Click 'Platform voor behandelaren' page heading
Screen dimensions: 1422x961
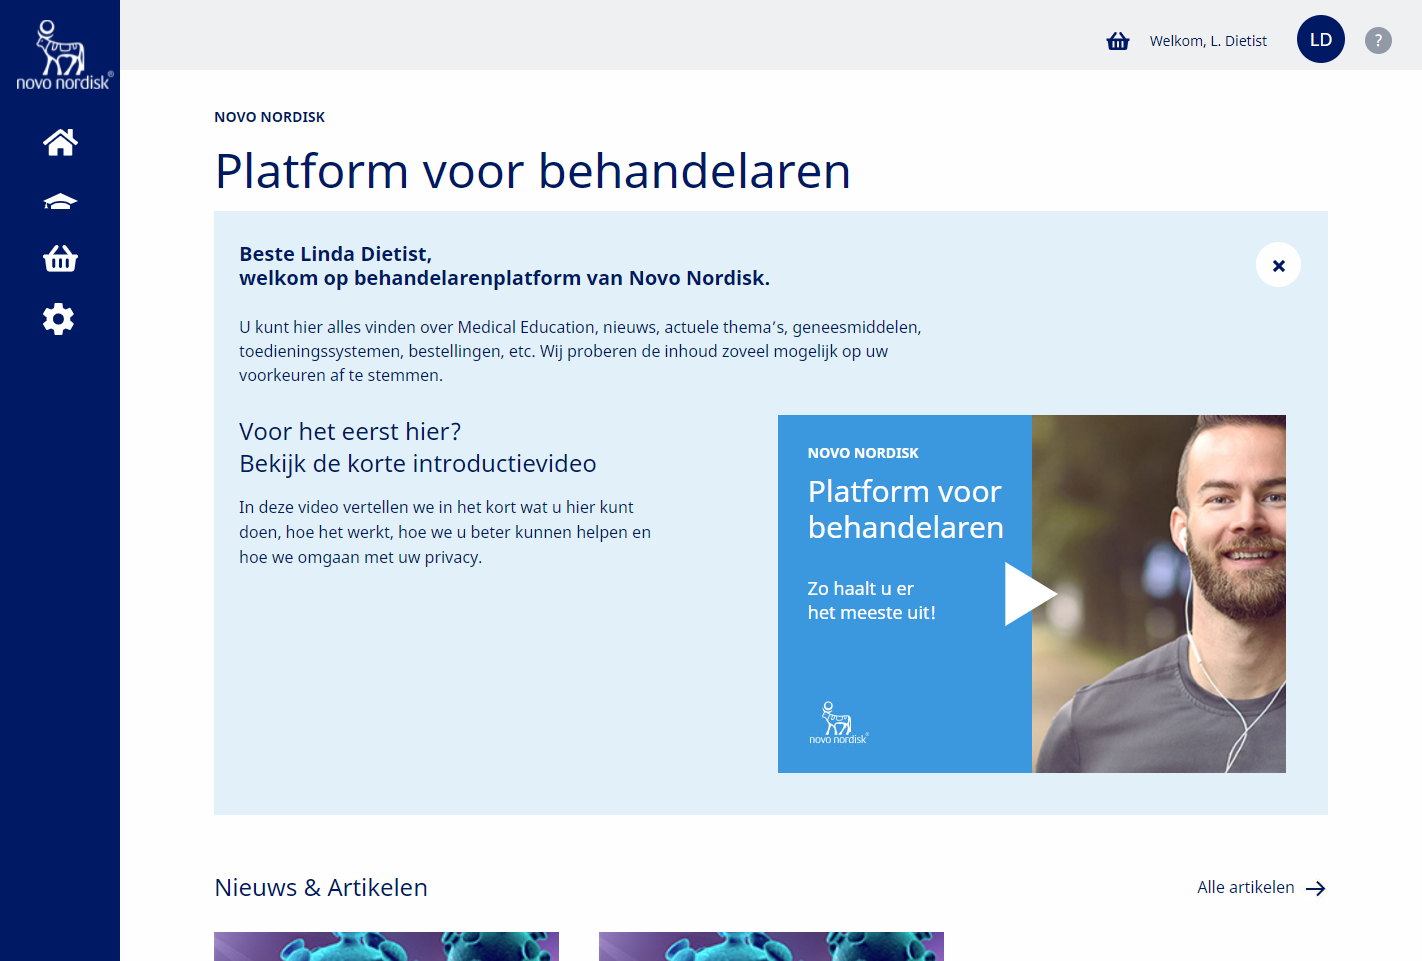pos(533,171)
